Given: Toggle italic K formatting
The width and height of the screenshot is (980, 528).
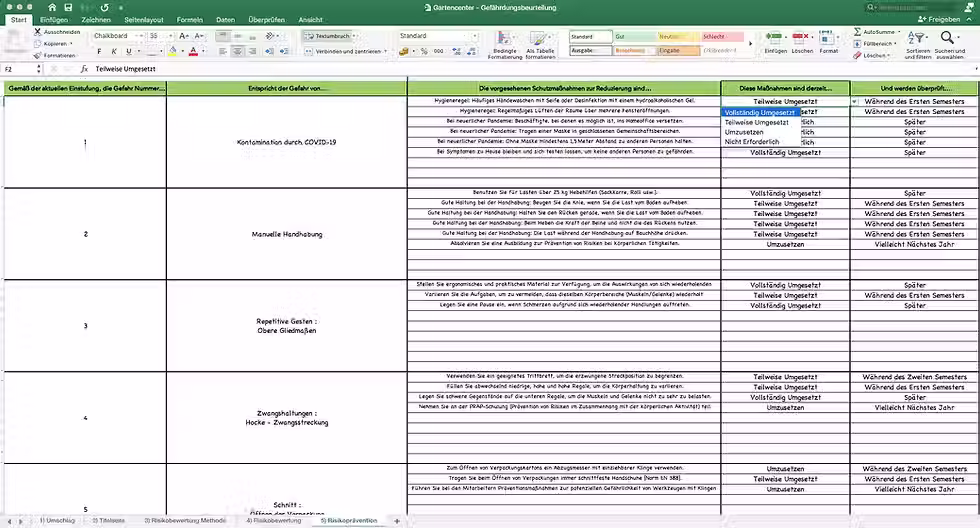Looking at the screenshot, I should (x=114, y=51).
